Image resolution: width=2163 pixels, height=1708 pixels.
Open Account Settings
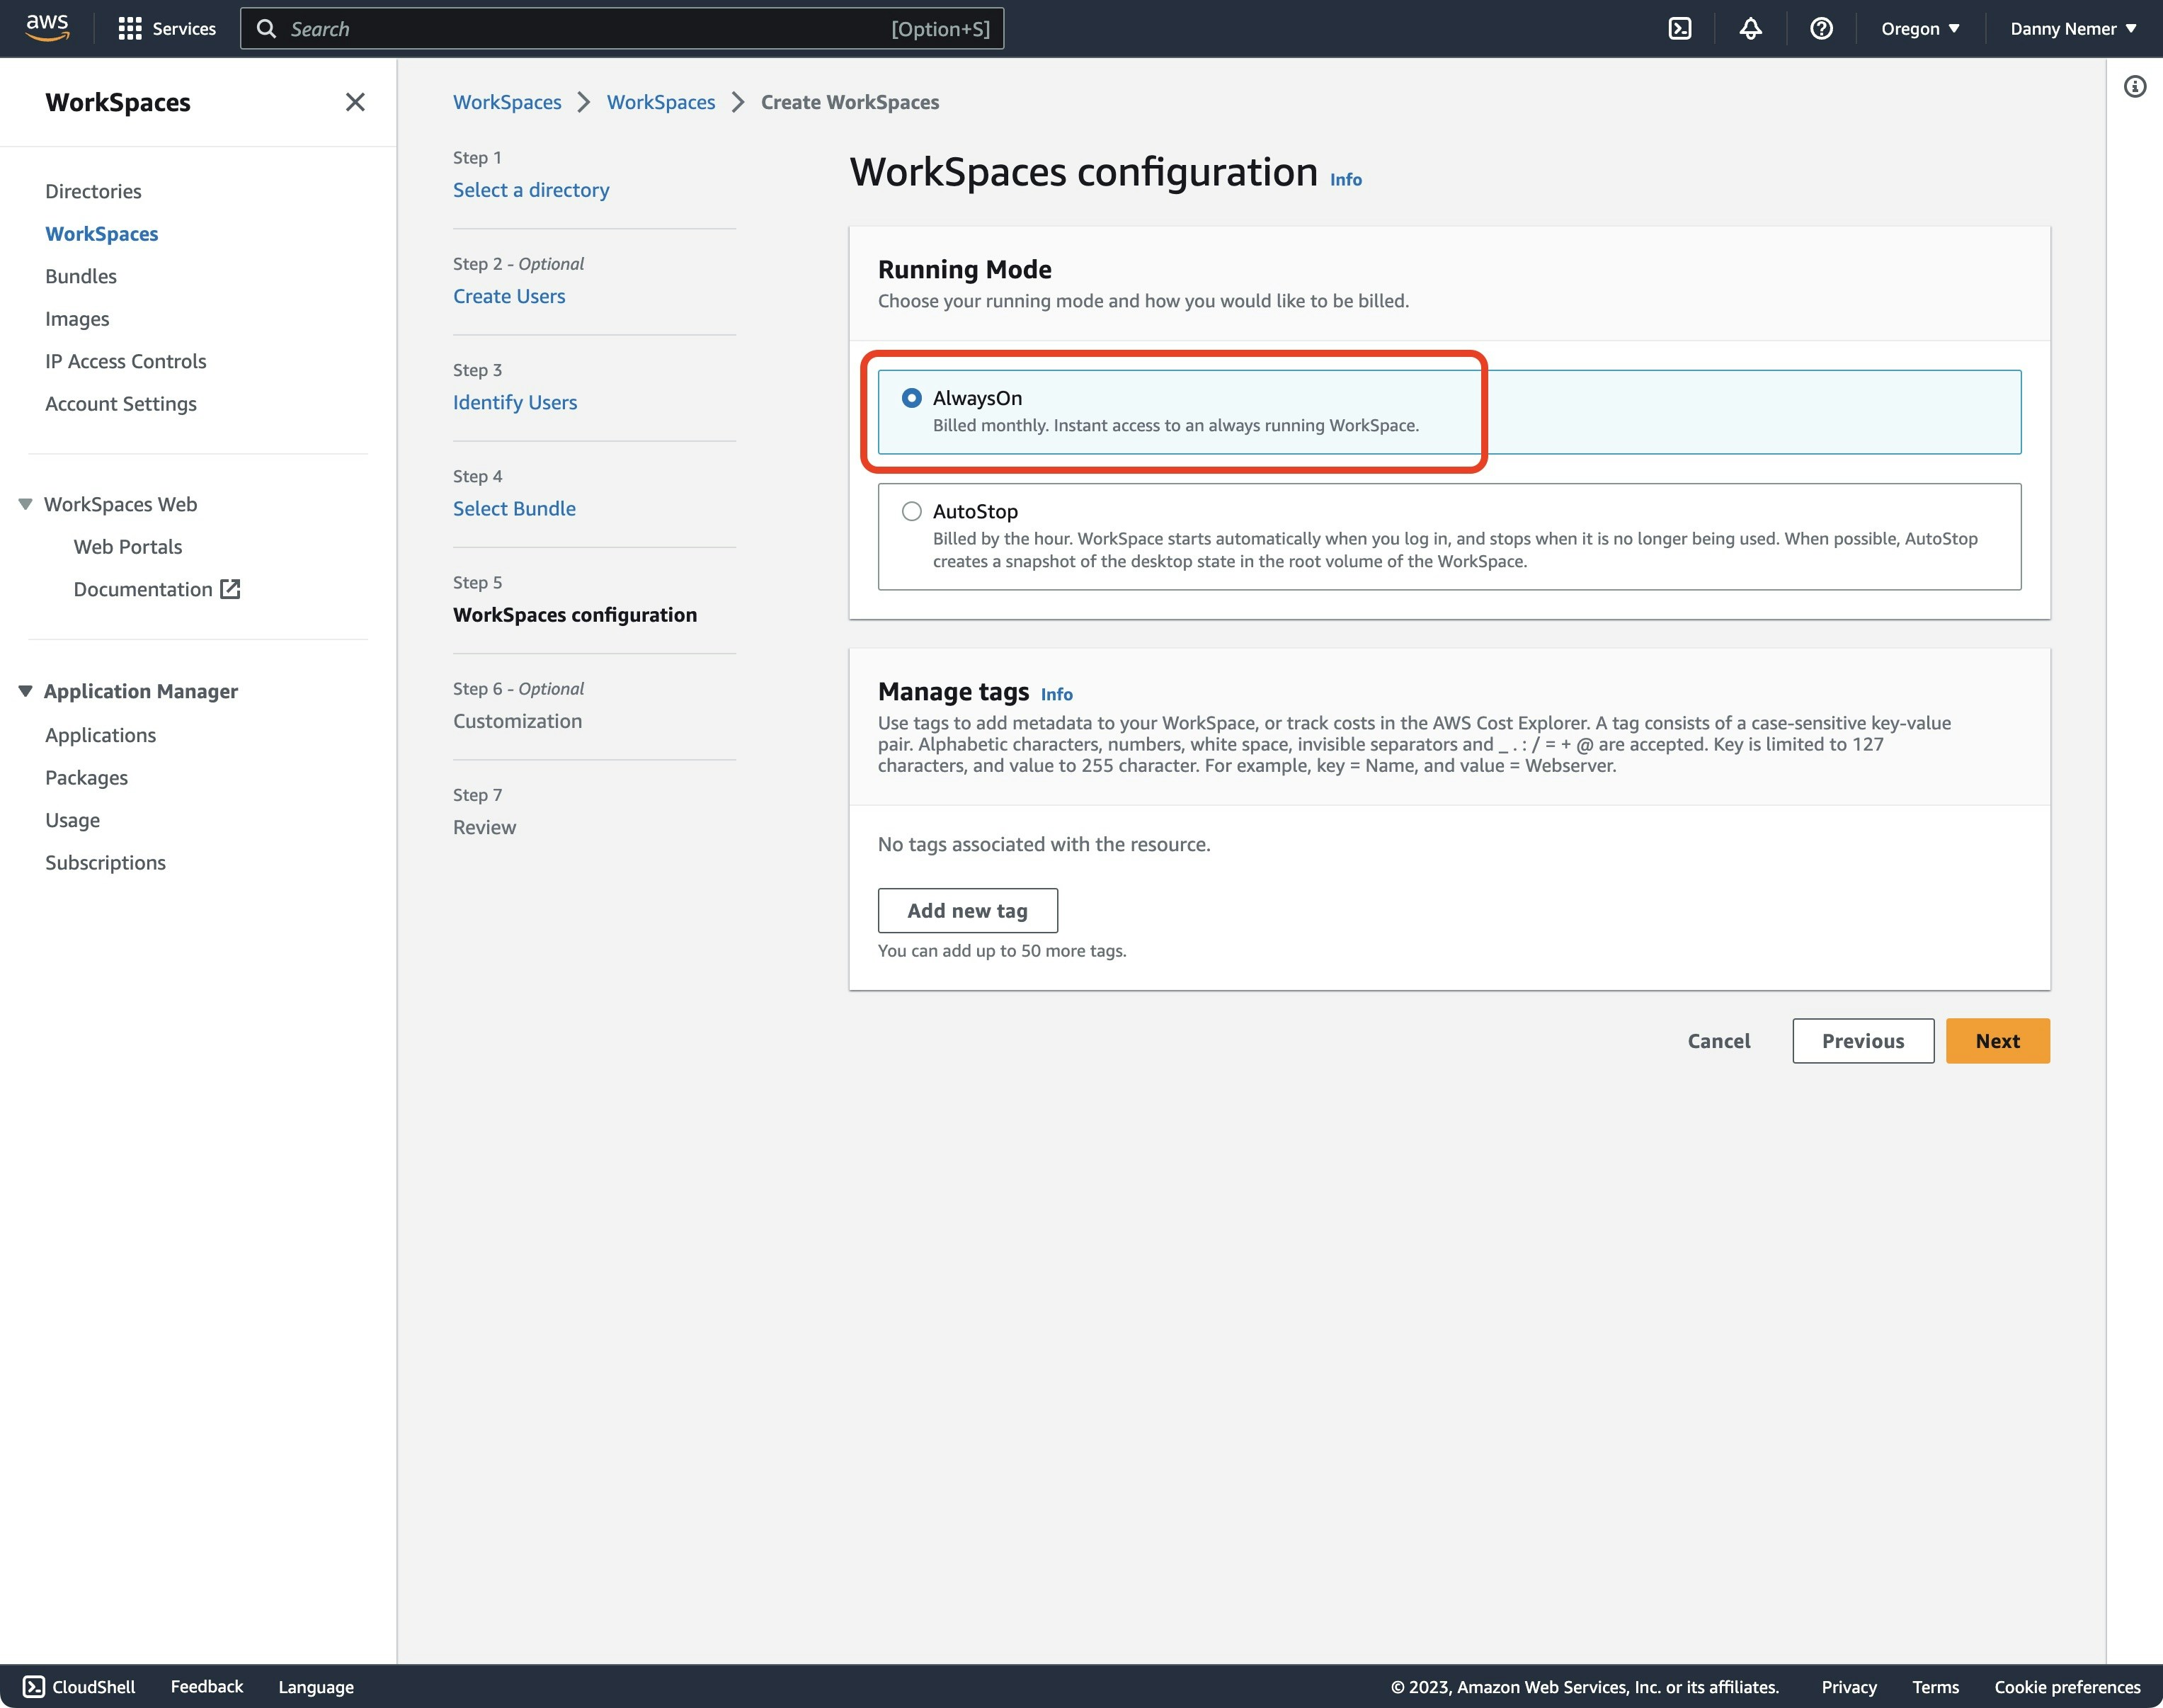[121, 404]
